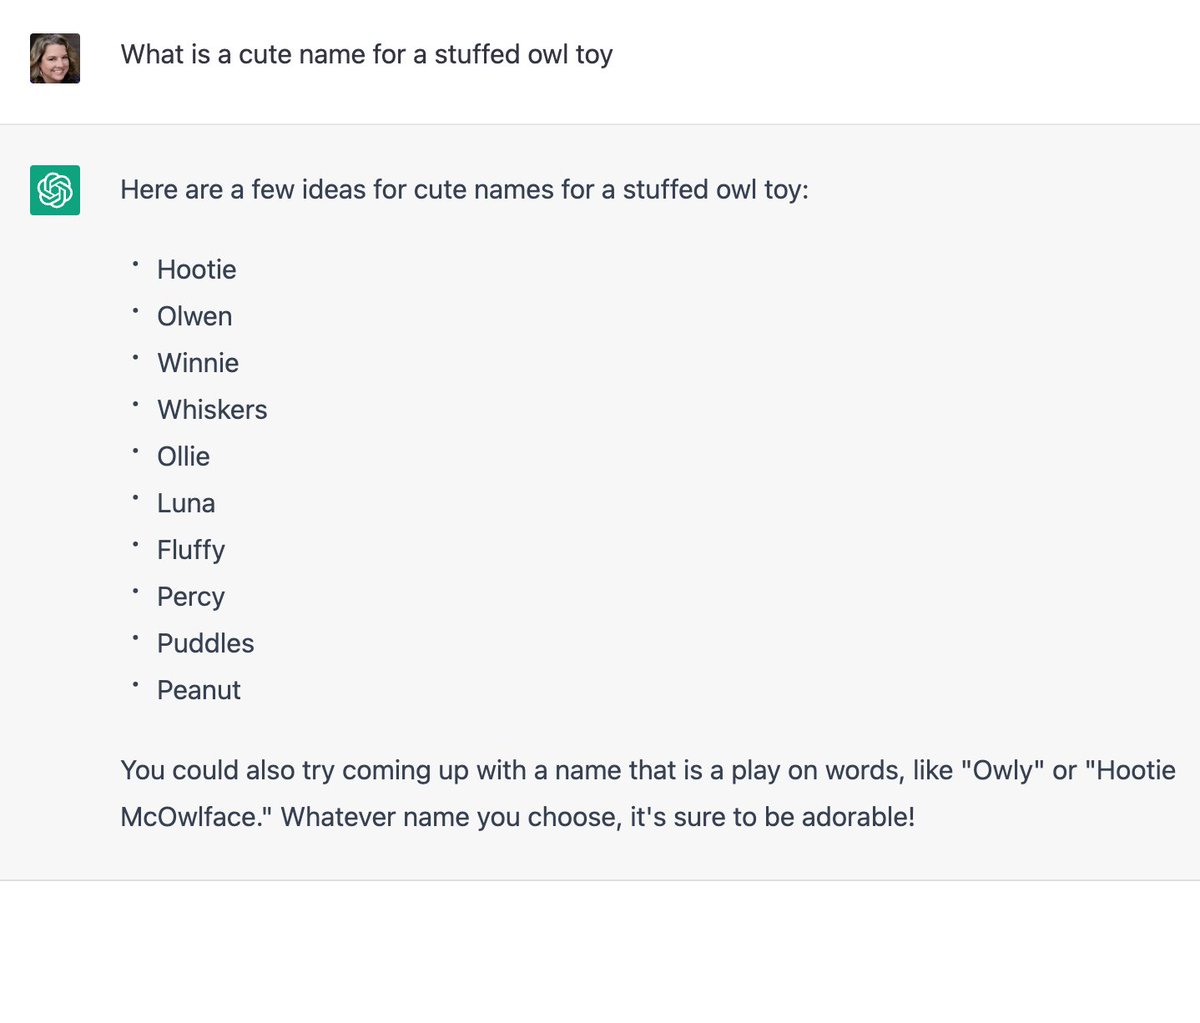Image resolution: width=1200 pixels, height=1023 pixels.
Task: Click the bullet point beside Peanut
Action: (x=135, y=685)
